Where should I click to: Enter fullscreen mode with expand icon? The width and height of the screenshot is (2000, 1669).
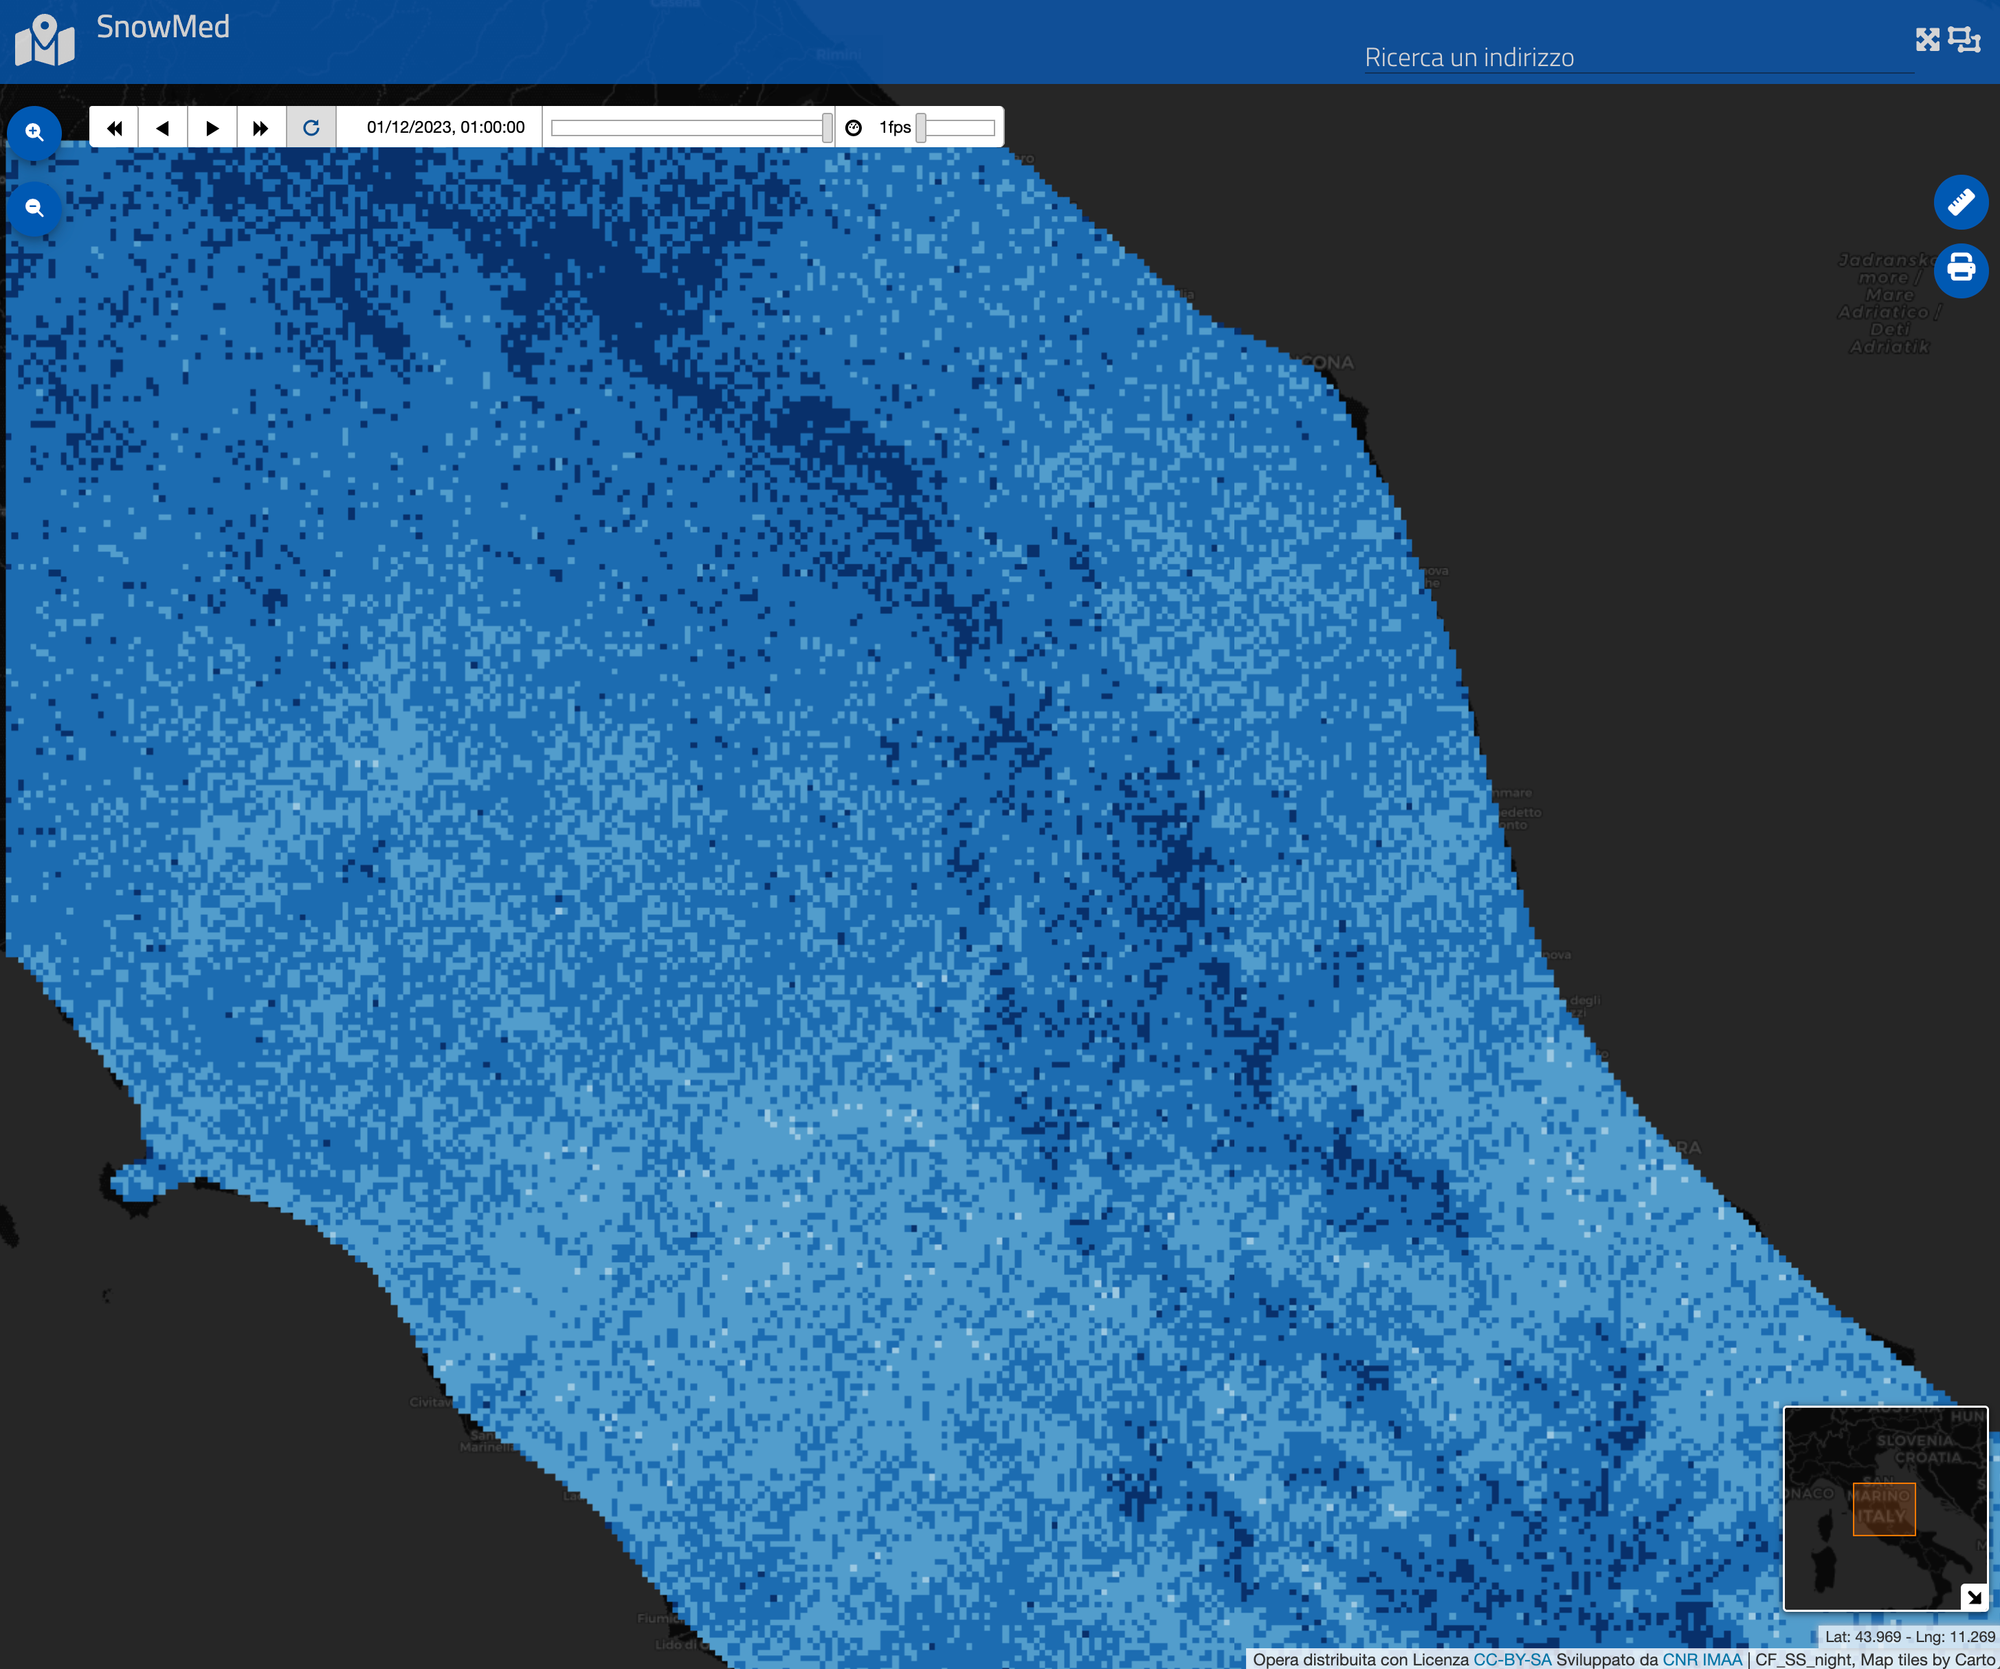(1927, 40)
